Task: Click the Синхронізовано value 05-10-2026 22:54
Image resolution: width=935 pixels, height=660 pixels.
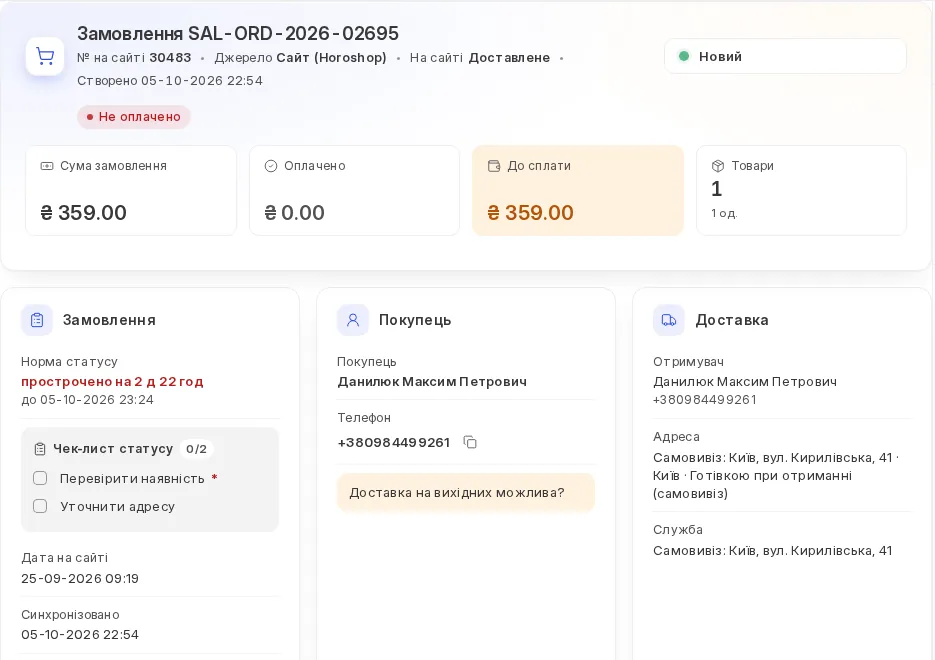Action: tap(80, 634)
